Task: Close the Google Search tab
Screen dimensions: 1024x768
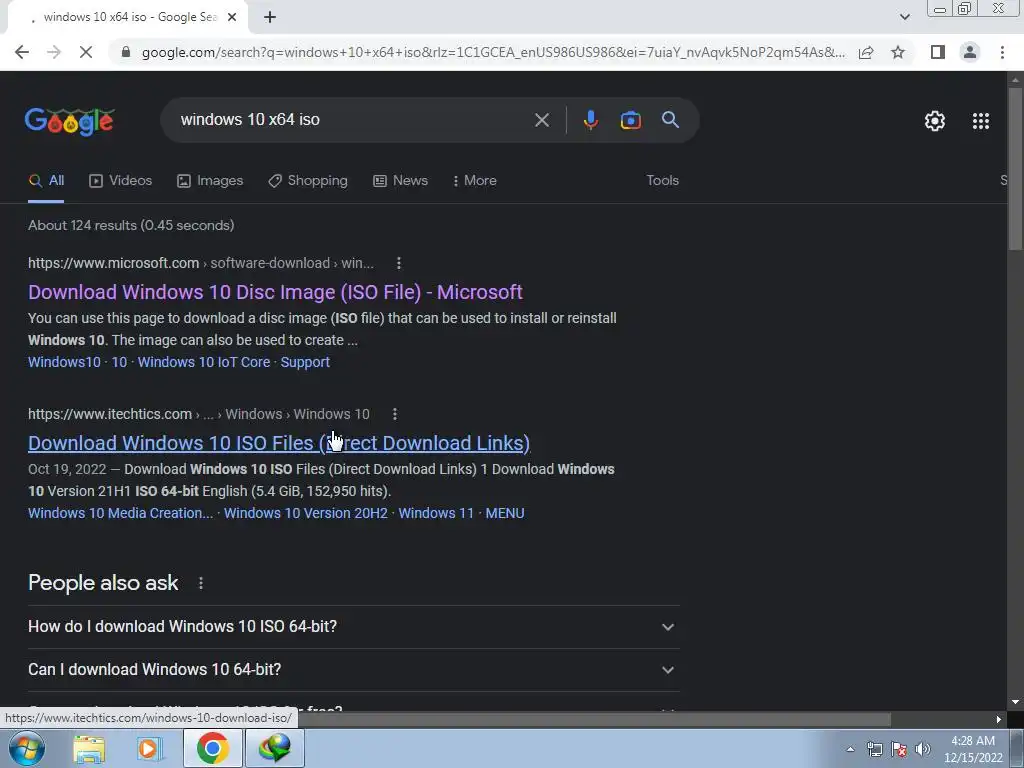Action: tap(232, 18)
